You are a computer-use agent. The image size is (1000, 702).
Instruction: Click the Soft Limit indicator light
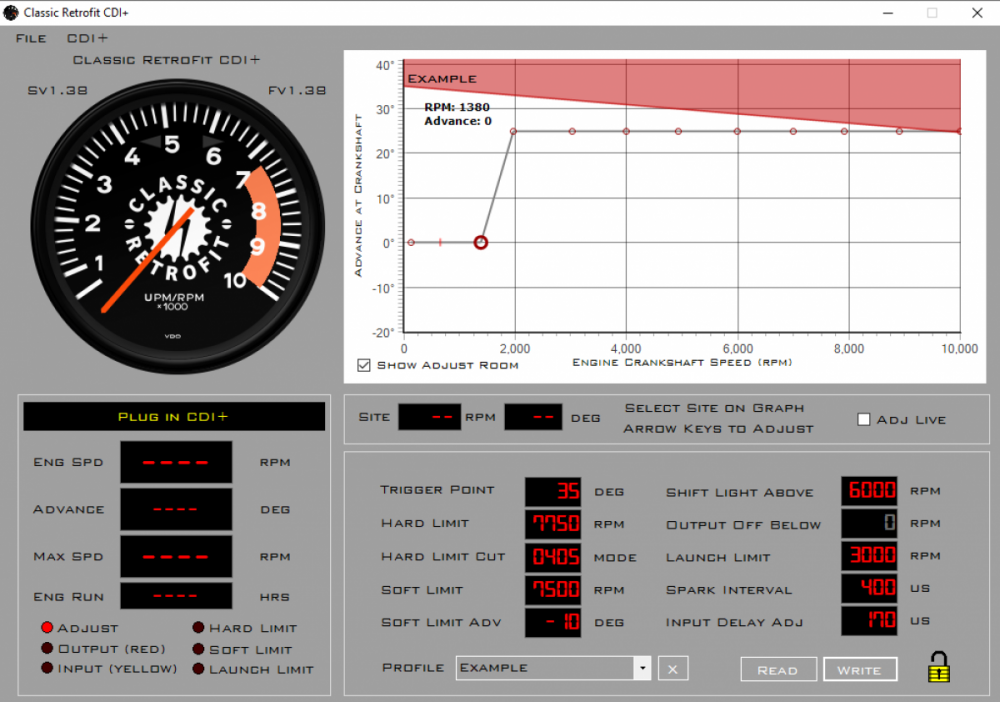pos(198,649)
